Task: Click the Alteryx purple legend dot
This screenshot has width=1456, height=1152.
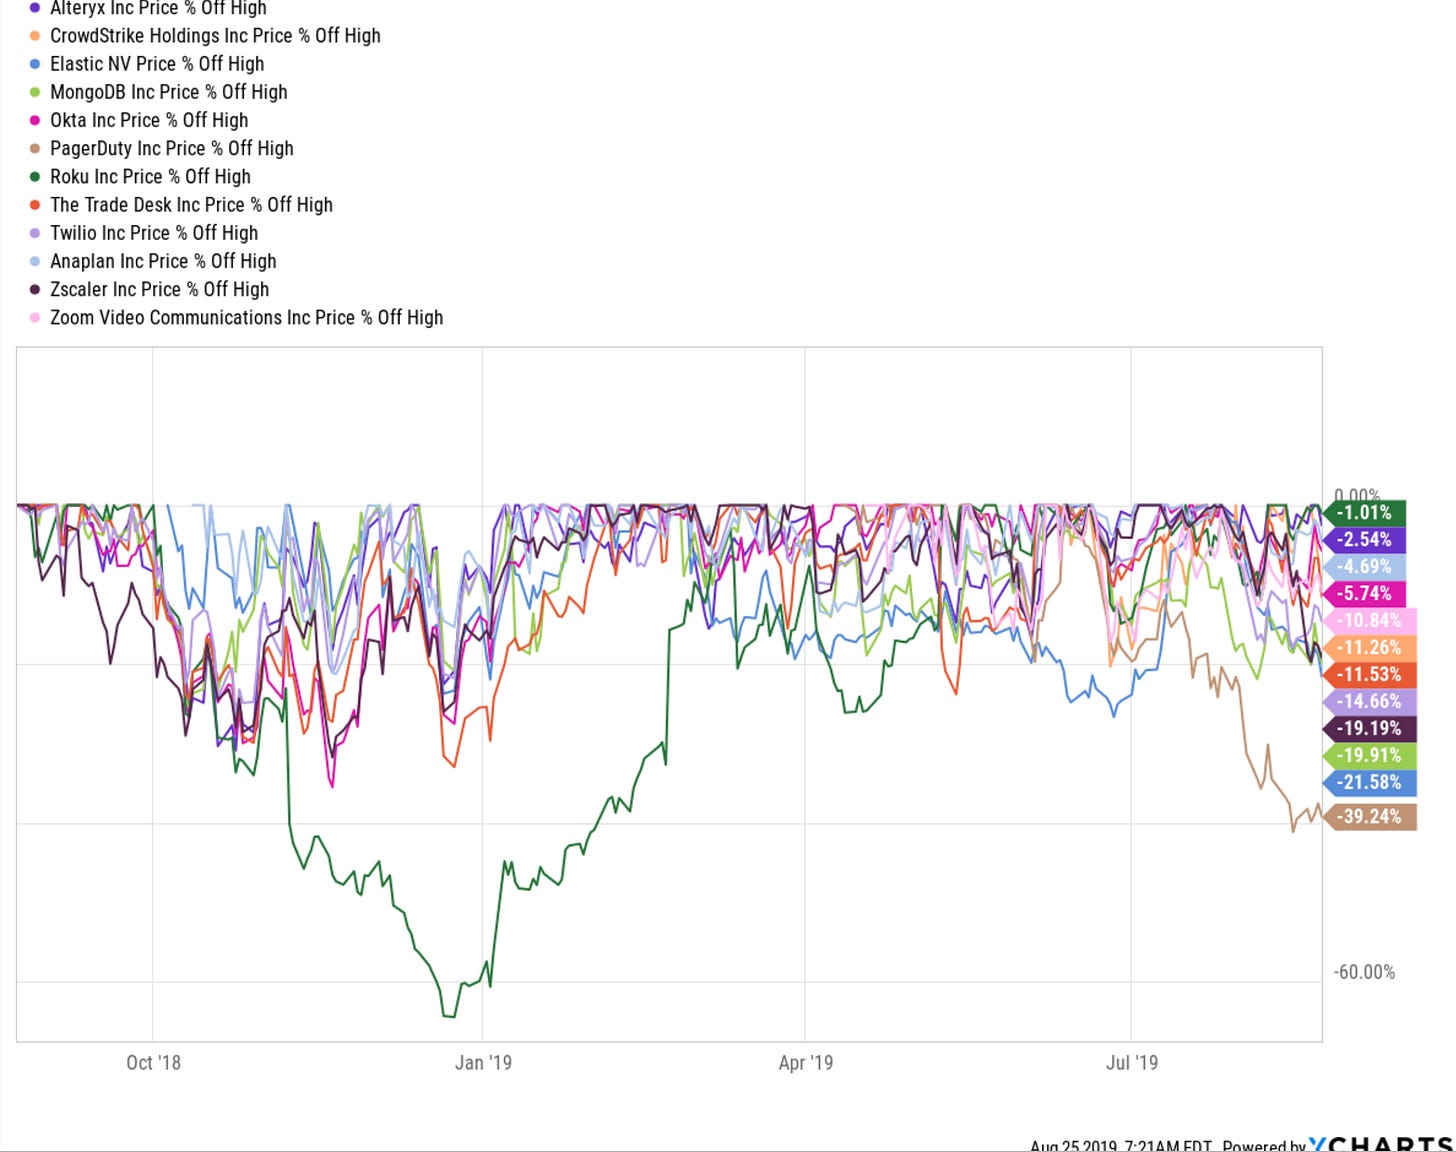Action: tap(35, 8)
